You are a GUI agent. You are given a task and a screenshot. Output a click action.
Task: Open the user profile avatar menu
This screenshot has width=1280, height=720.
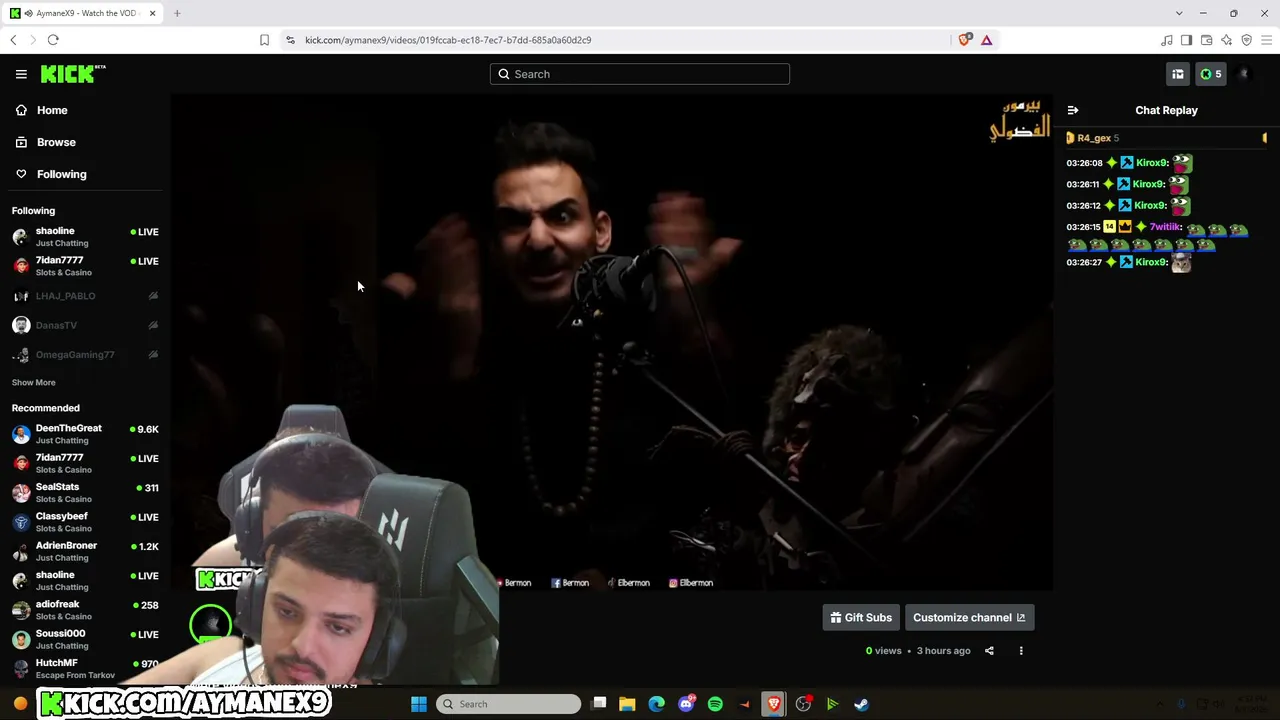pyautogui.click(x=1245, y=74)
